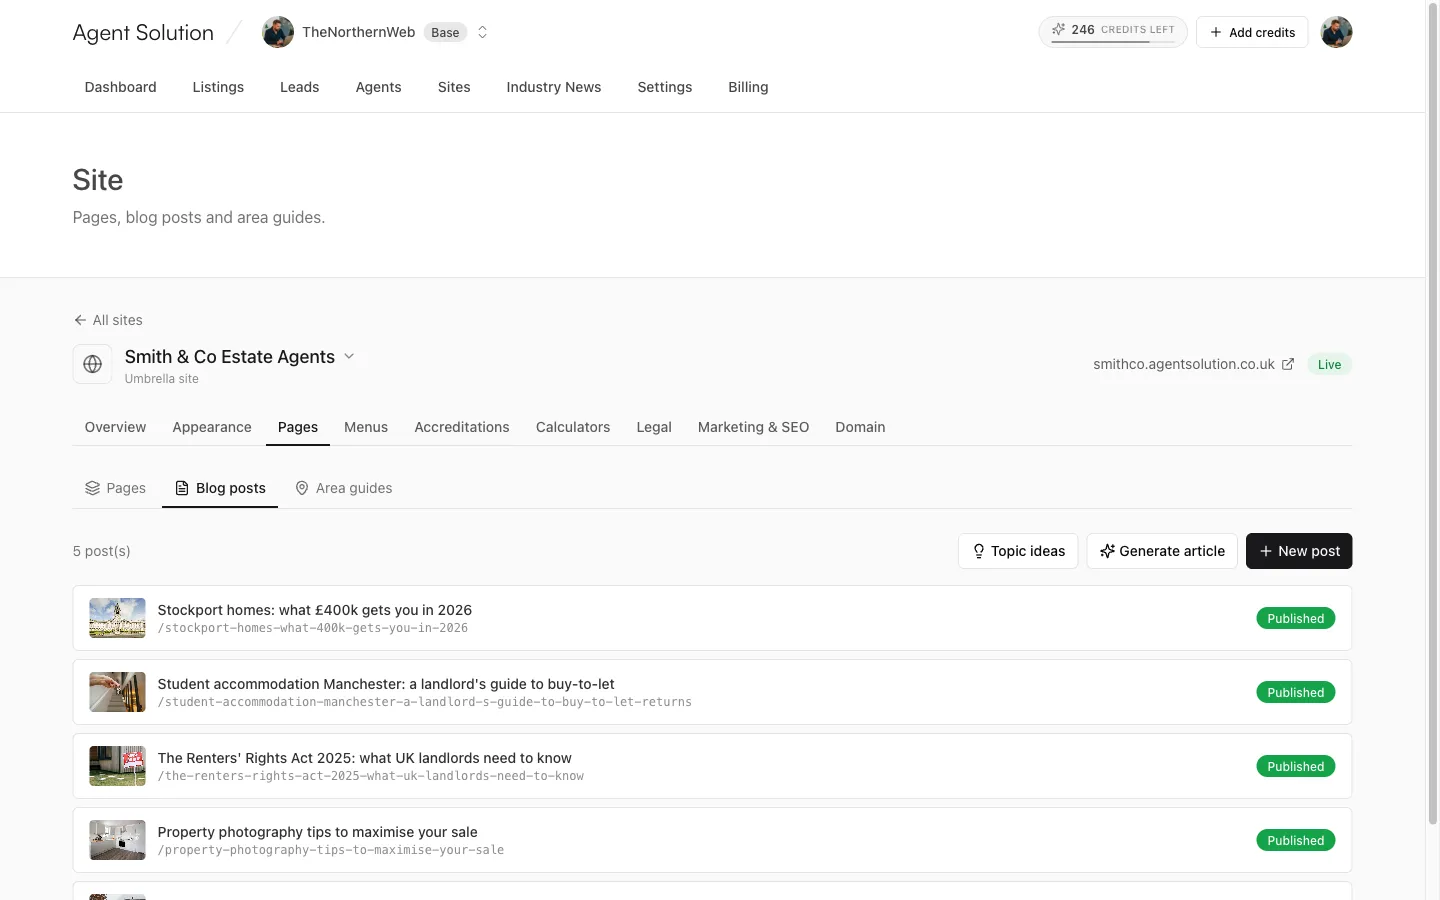Image resolution: width=1440 pixels, height=900 pixels.
Task: Click the plus icon in New post
Action: 1266,551
